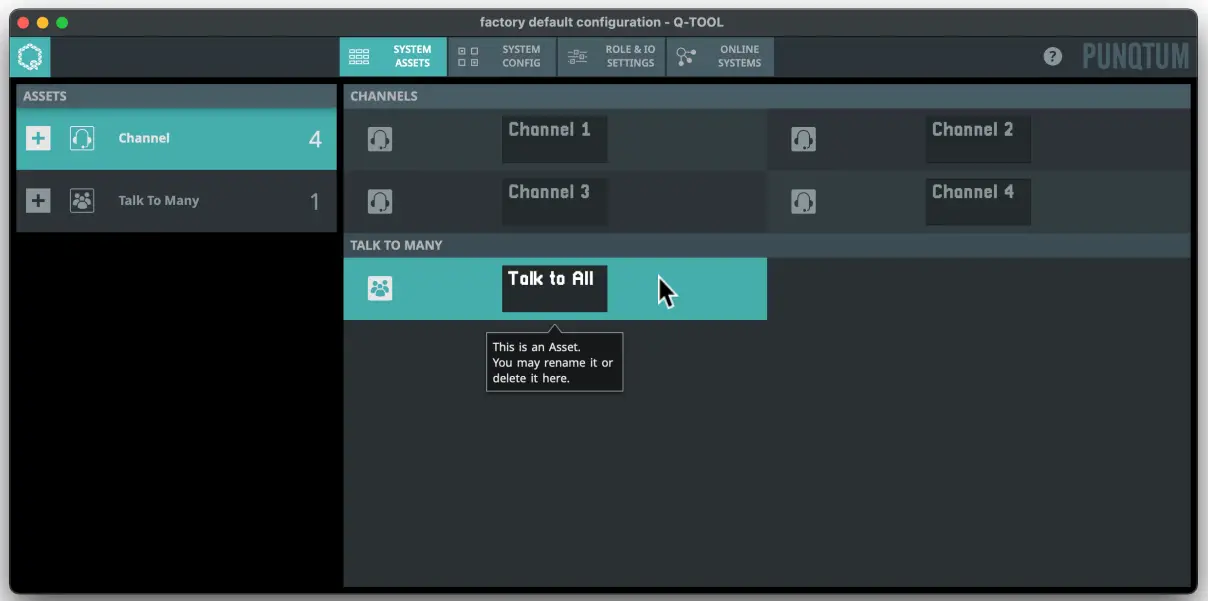Open the Role & IO Settings tab

(x=611, y=57)
